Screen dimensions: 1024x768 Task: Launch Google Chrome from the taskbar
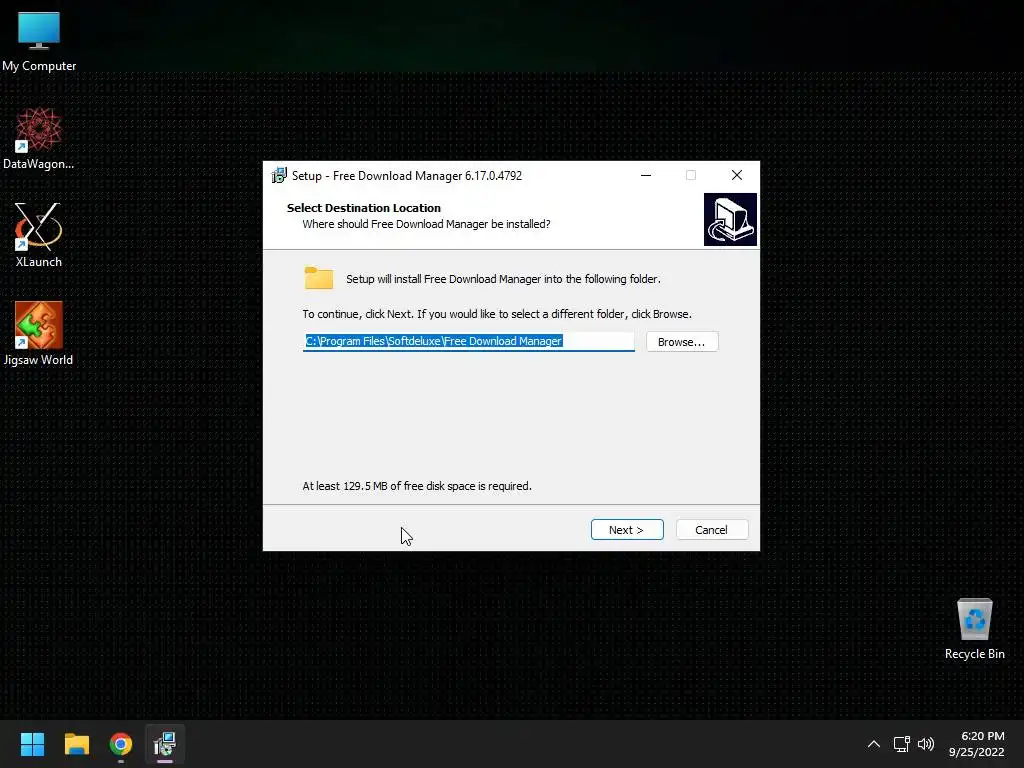121,744
